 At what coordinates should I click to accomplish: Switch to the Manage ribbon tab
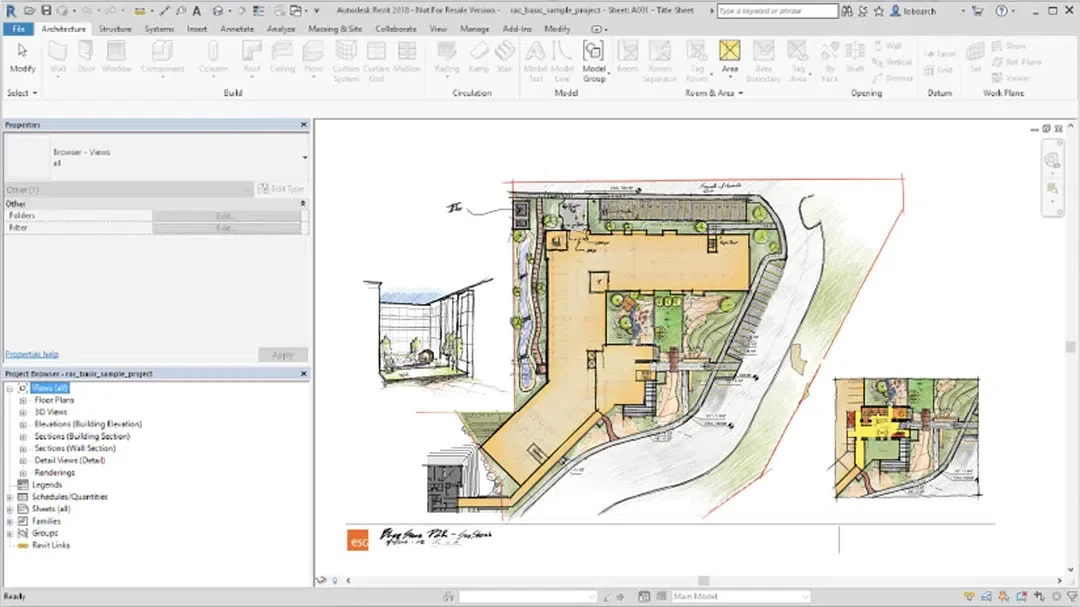[475, 29]
